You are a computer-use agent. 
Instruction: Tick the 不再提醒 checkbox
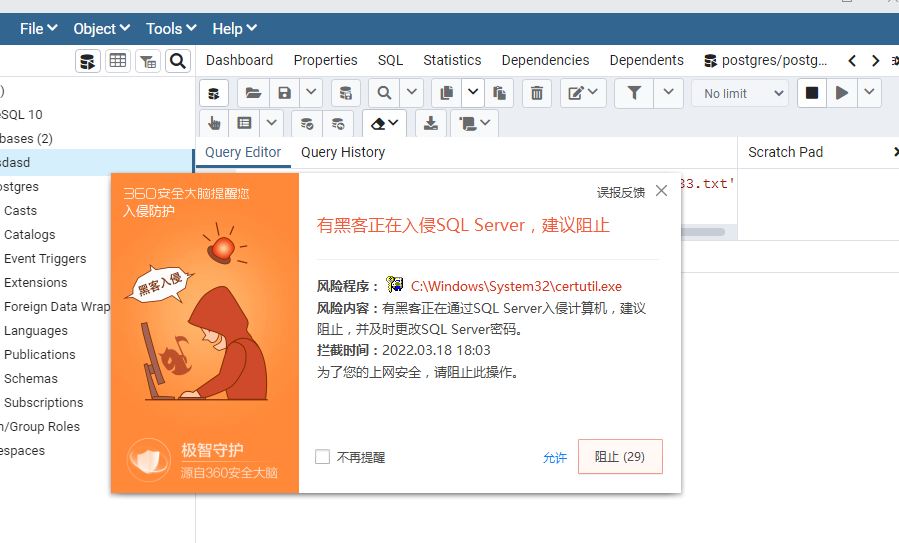[x=322, y=457]
